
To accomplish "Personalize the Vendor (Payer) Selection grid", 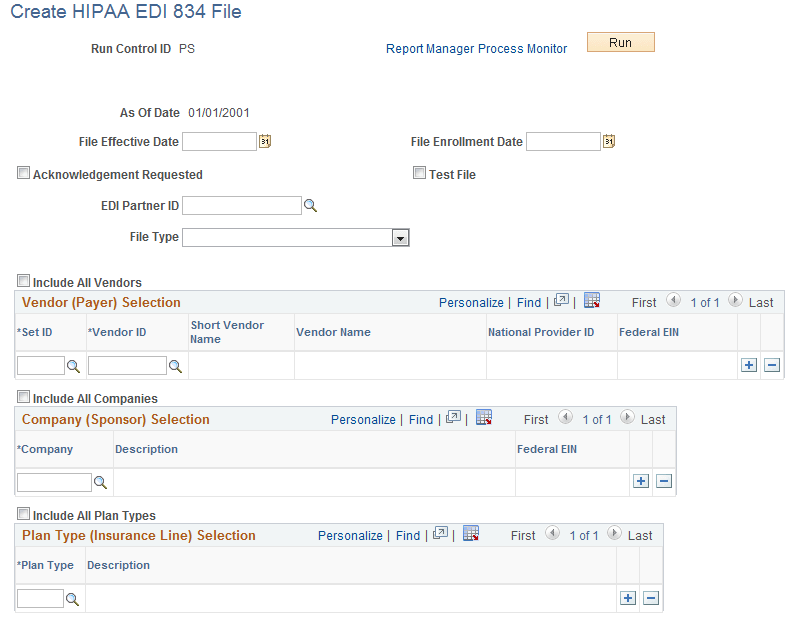I will tap(471, 303).
